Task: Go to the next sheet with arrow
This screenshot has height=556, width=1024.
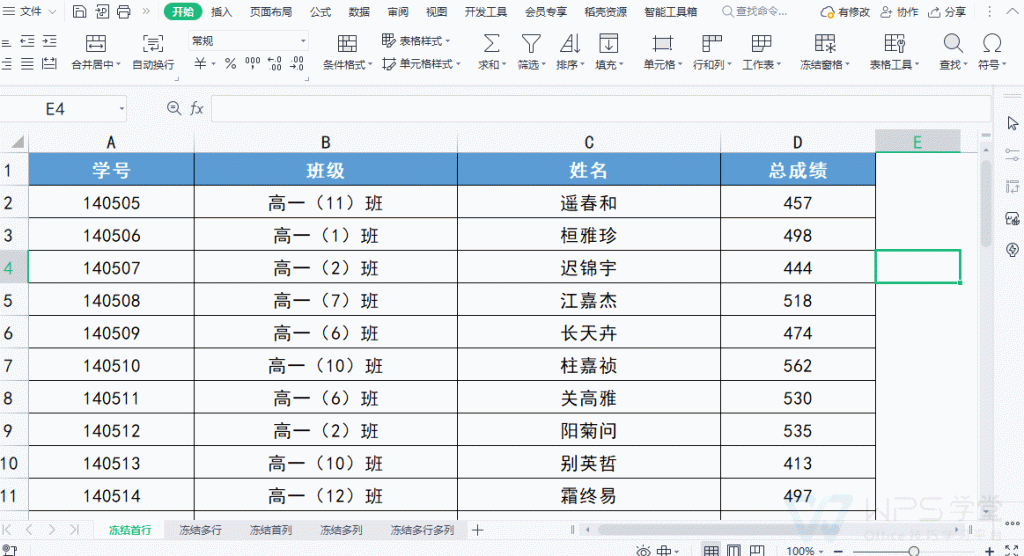Action: (x=52, y=530)
